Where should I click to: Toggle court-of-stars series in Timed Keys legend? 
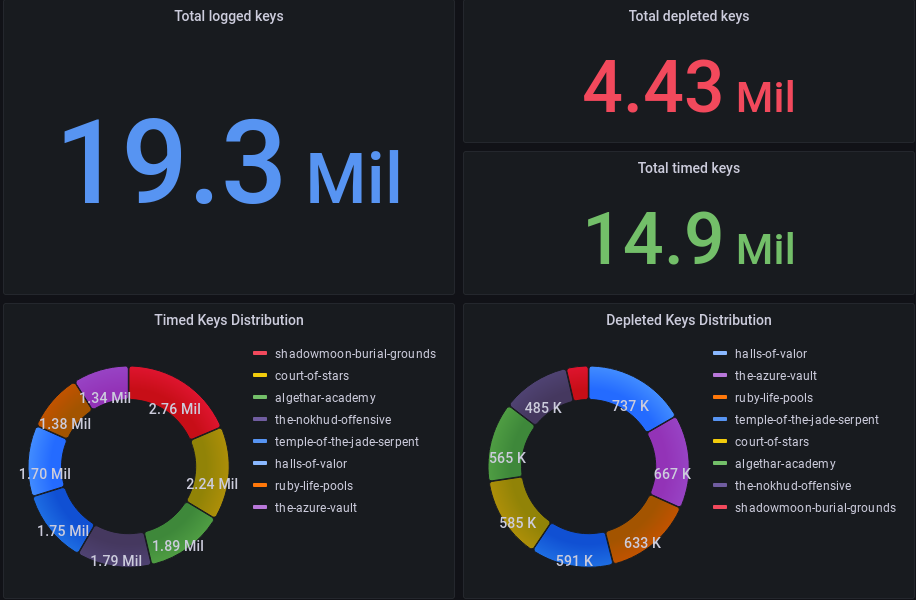[x=312, y=376]
